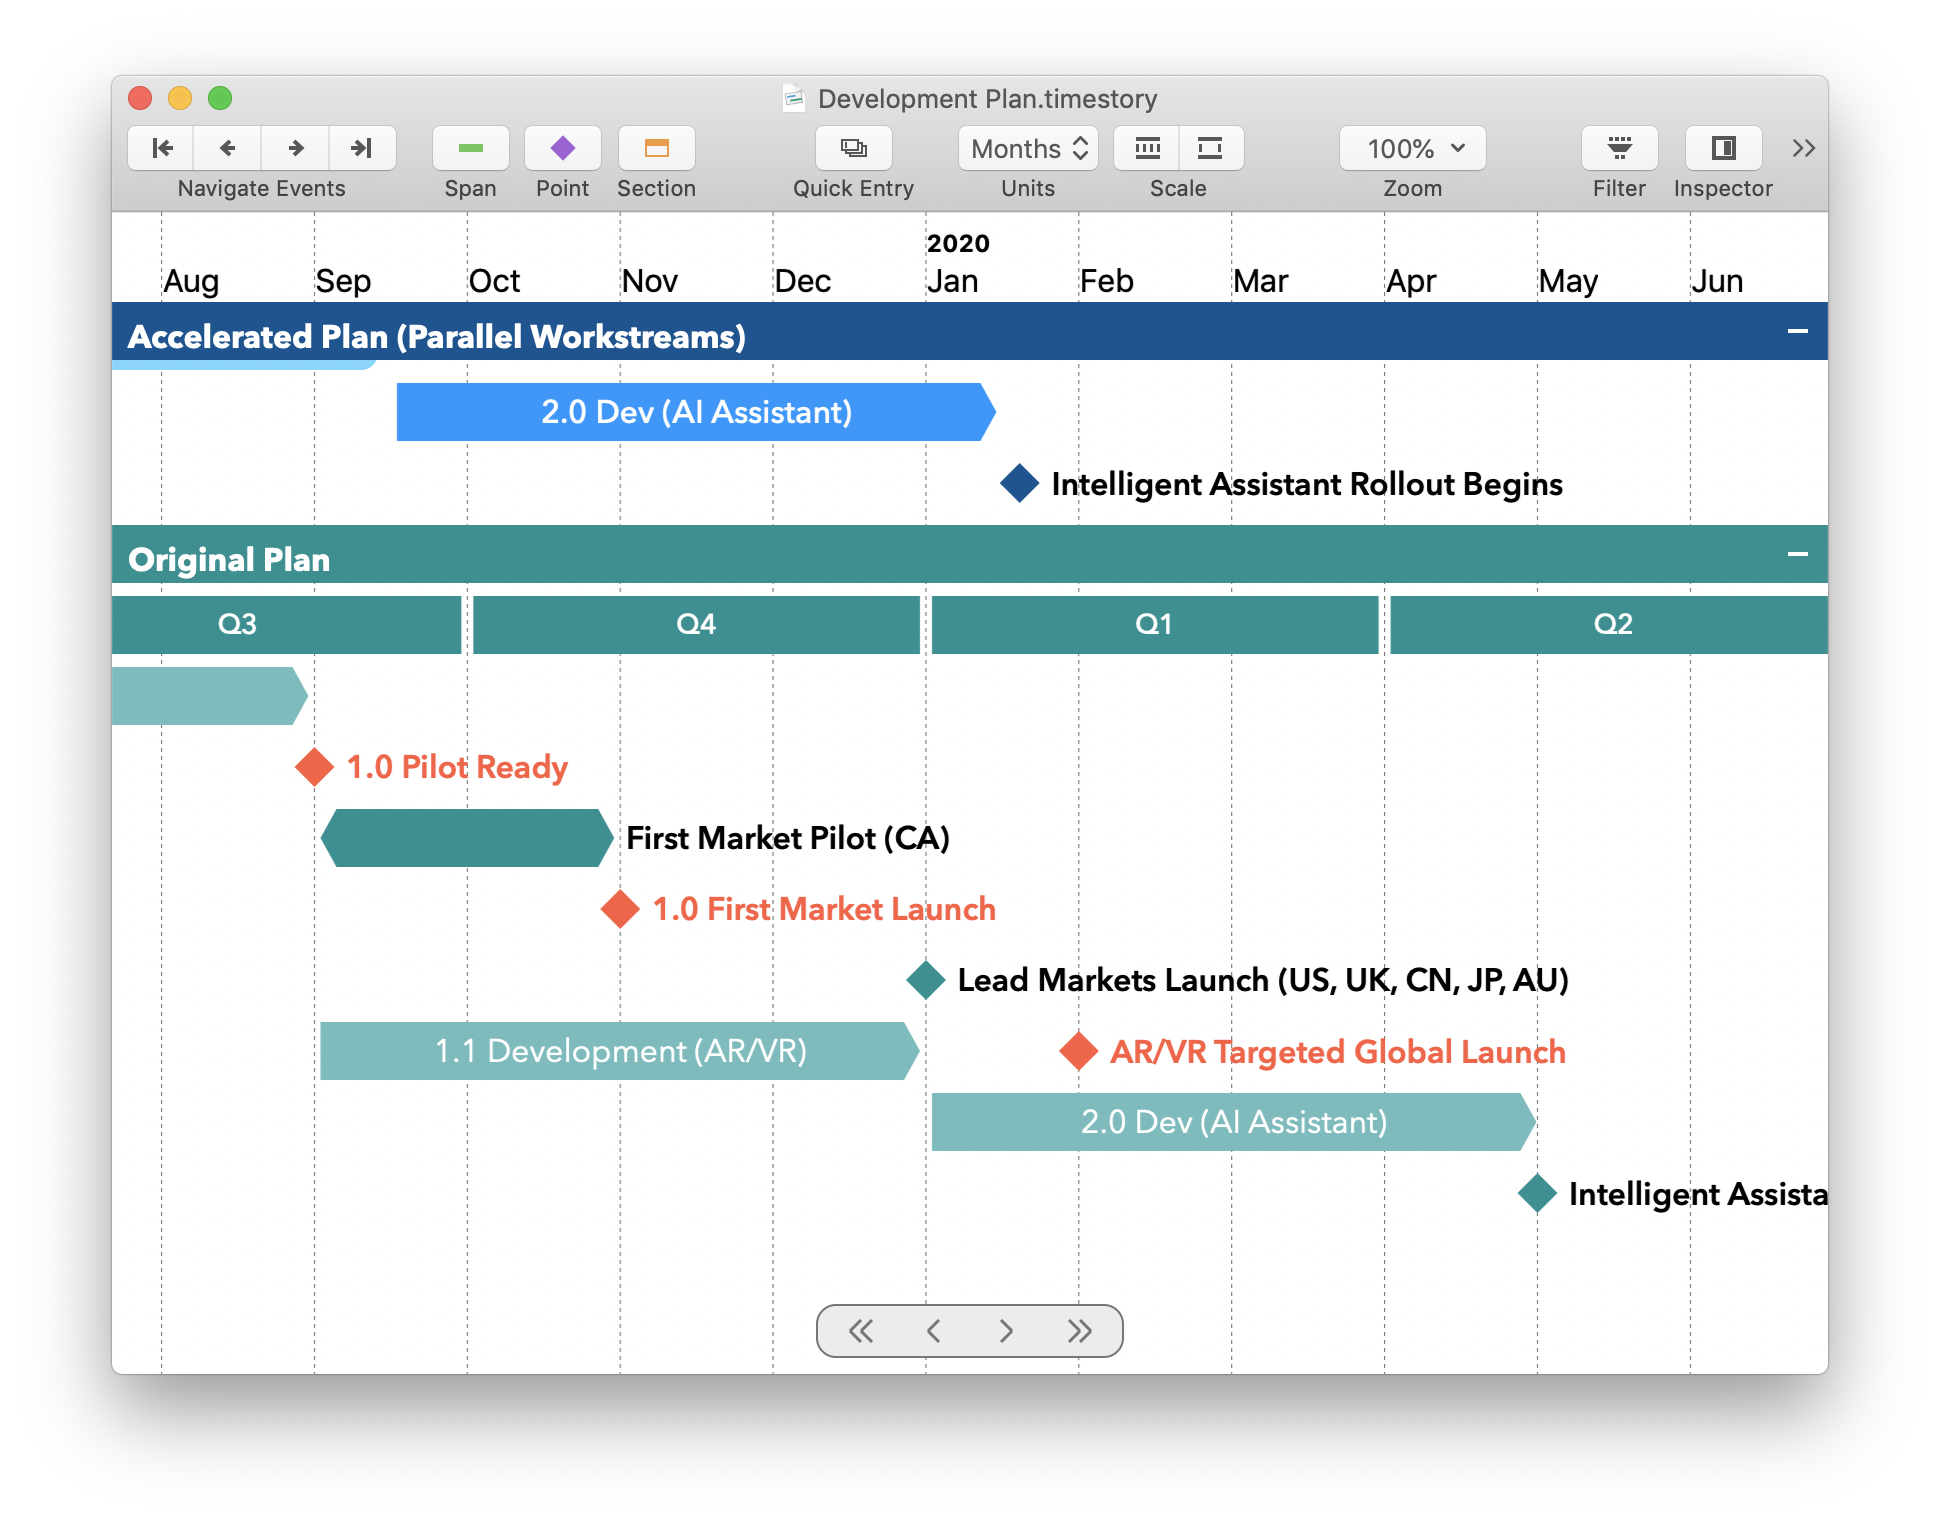Collapse the Original Plan section

[1800, 553]
